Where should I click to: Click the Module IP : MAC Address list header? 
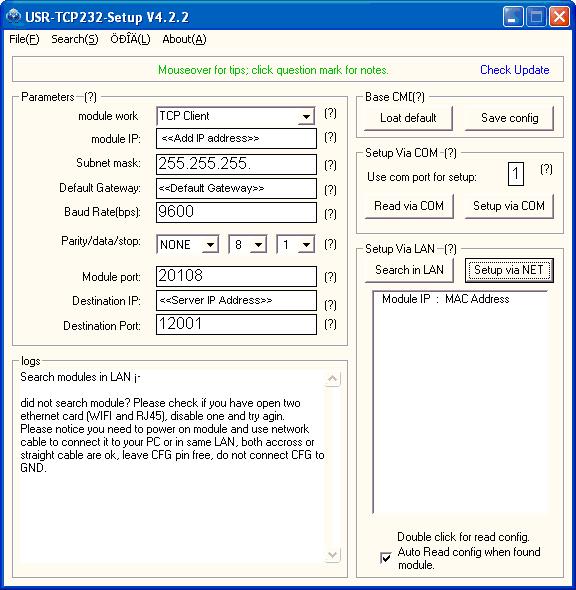click(445, 299)
